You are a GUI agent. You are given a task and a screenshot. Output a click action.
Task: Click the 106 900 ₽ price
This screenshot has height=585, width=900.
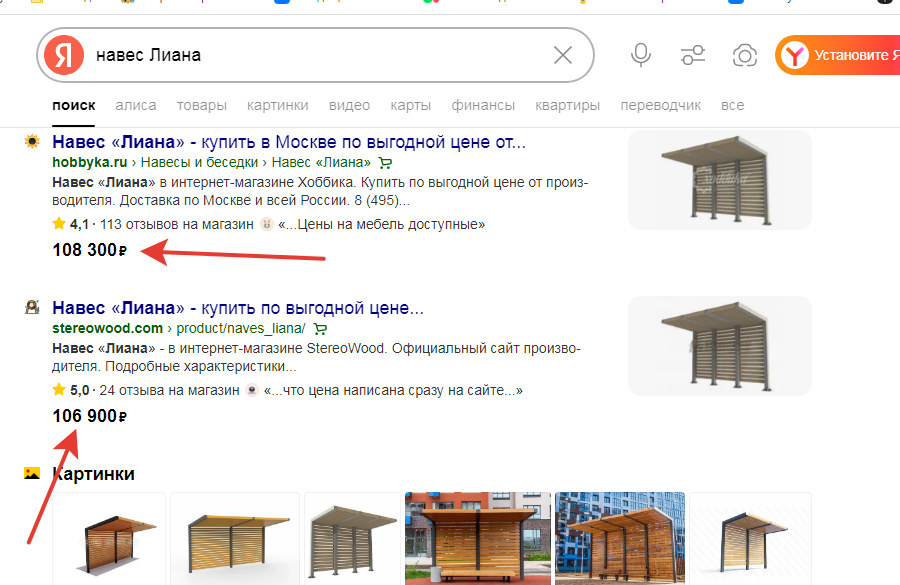point(89,416)
